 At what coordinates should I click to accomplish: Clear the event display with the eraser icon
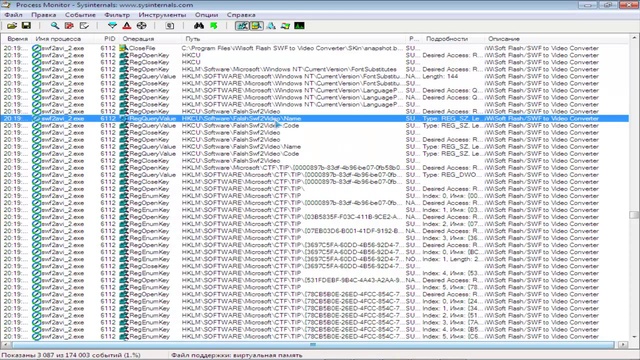(x=84, y=26)
